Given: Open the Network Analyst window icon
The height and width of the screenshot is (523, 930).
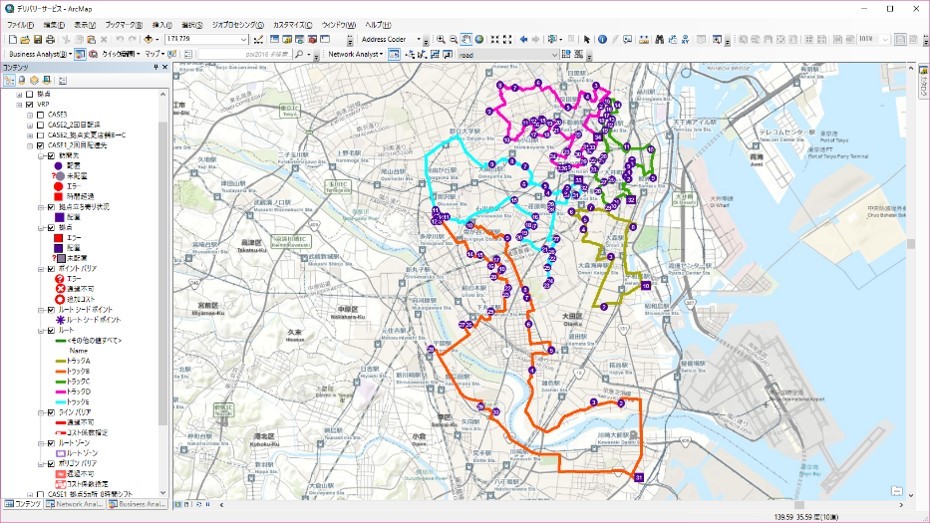Looking at the screenshot, I should (x=394, y=54).
